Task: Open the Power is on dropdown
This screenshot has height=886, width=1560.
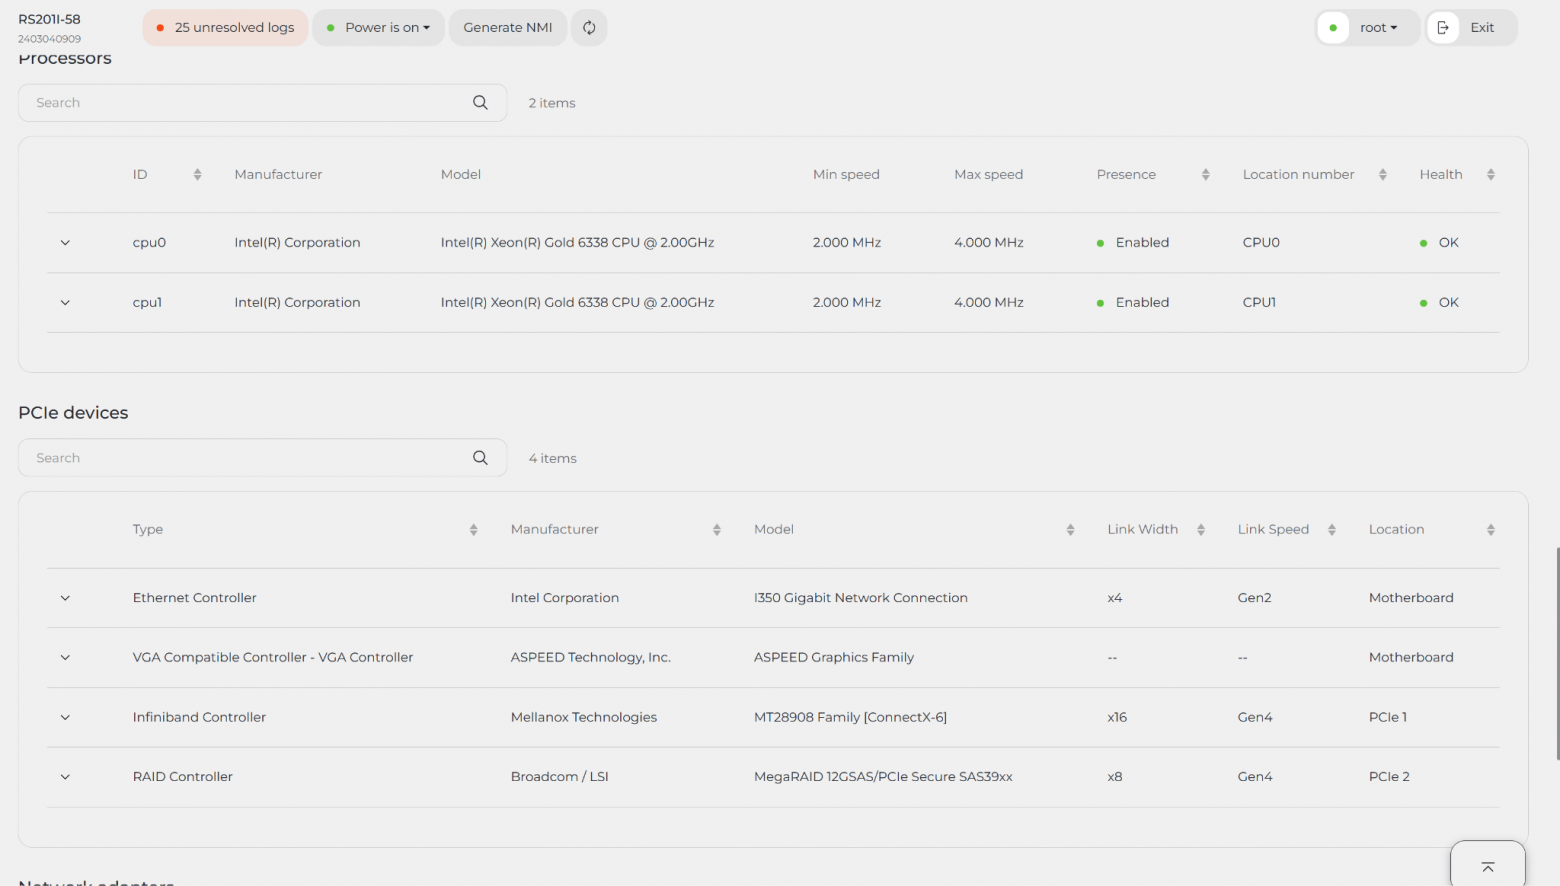Action: coord(379,28)
